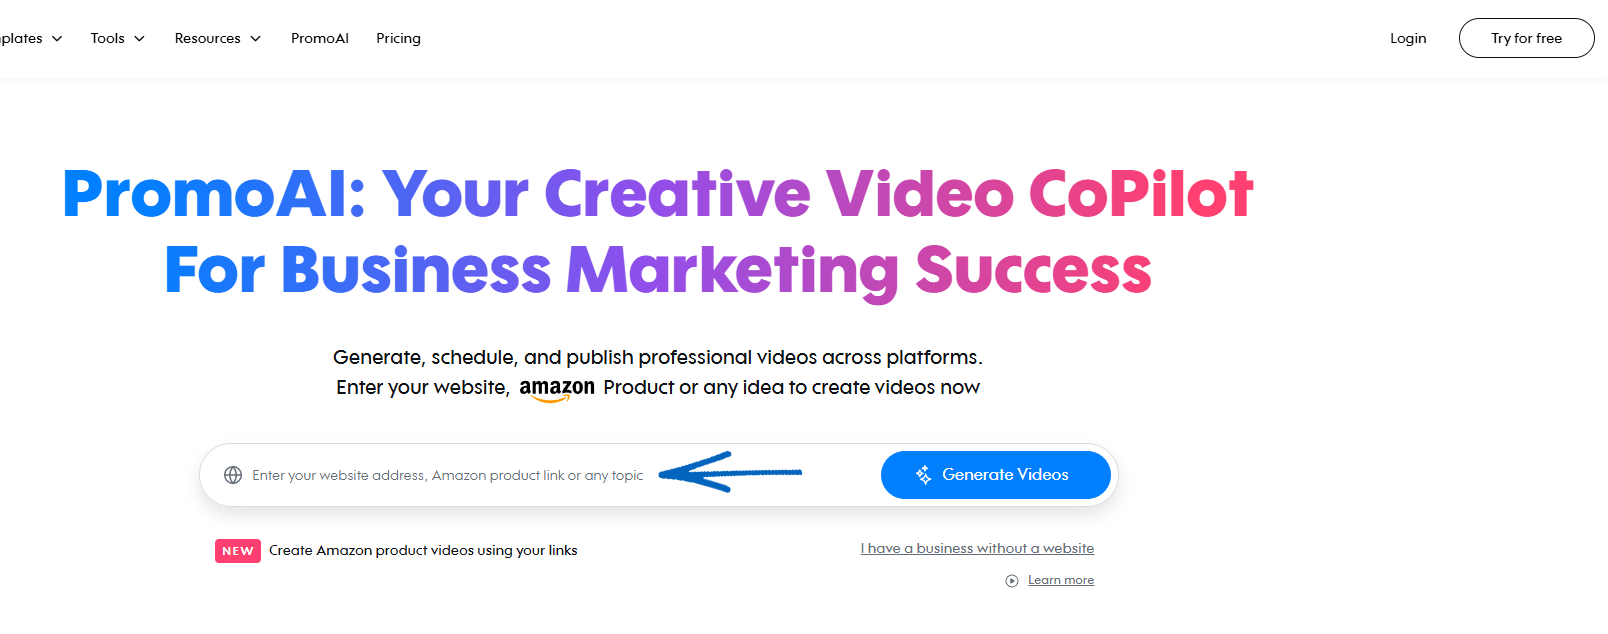This screenshot has height=634, width=1608.
Task: Click the globe icon in the input bar
Action: coord(233,475)
